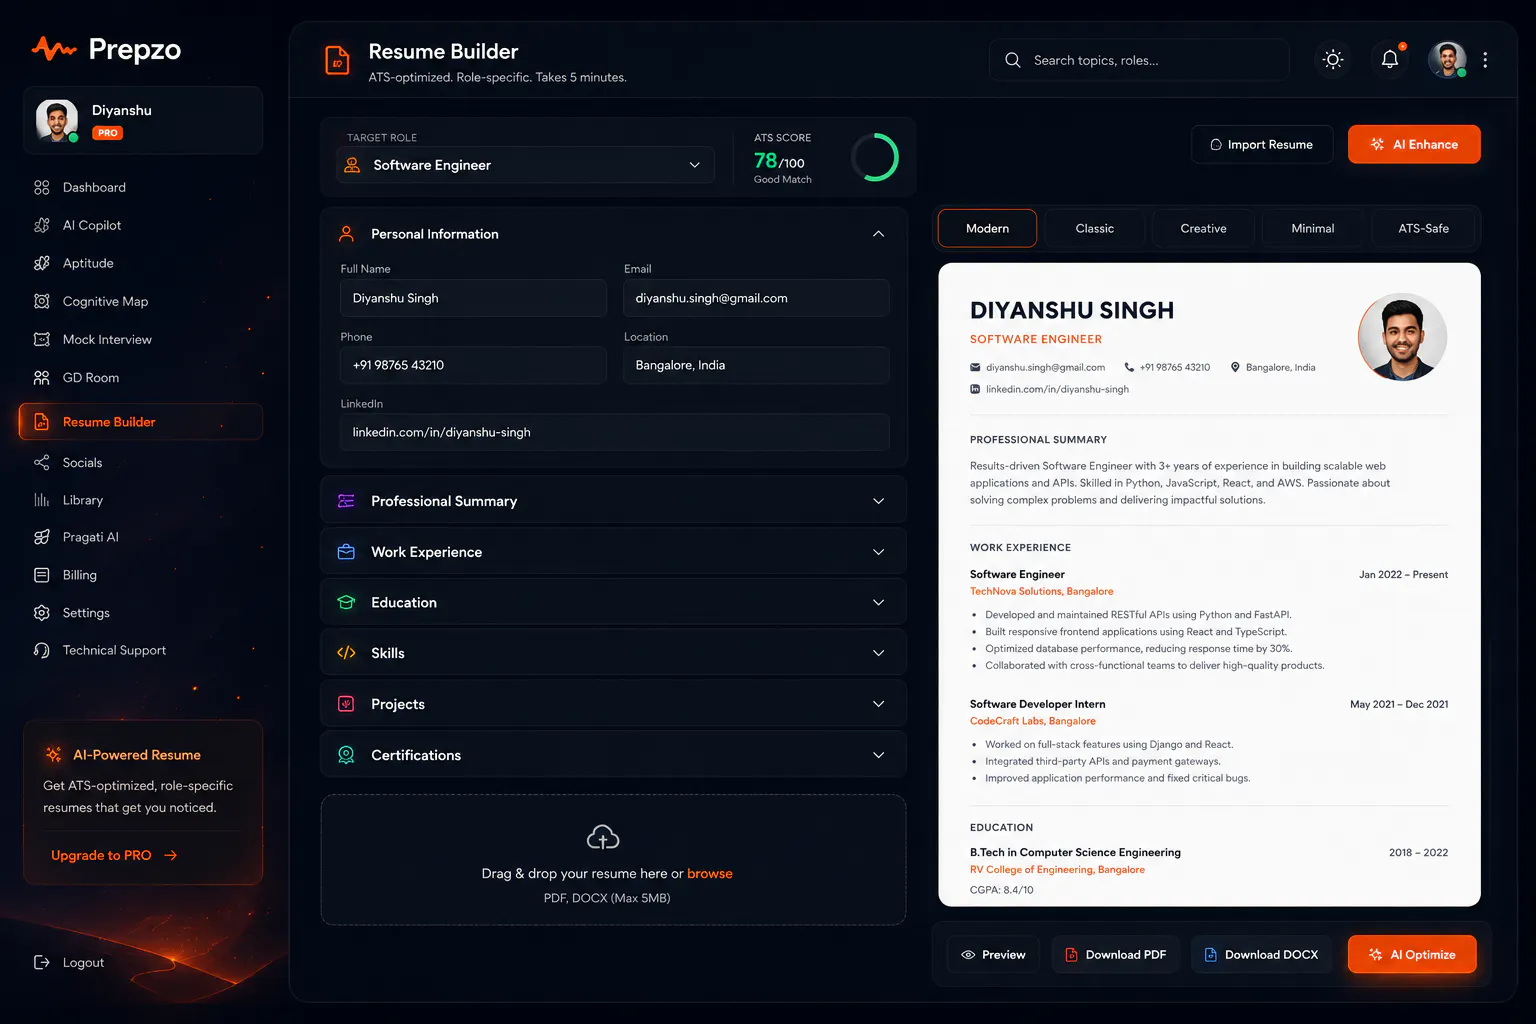Screen dimensions: 1536x1024
Task: Collapse Personal Information section
Action: pos(878,234)
